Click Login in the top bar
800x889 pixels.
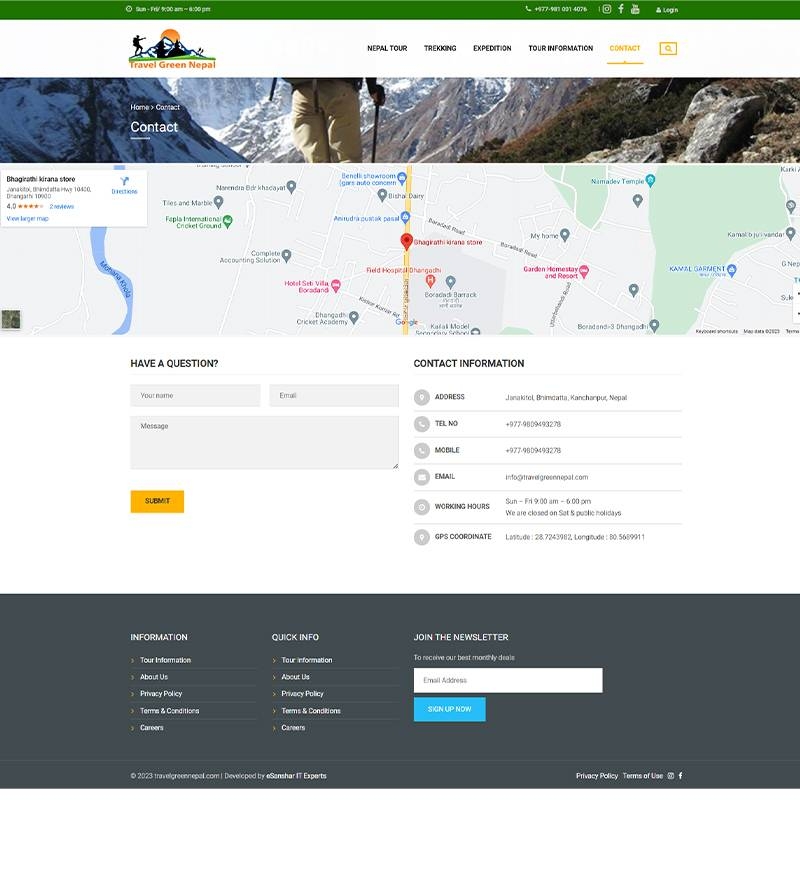tap(667, 10)
